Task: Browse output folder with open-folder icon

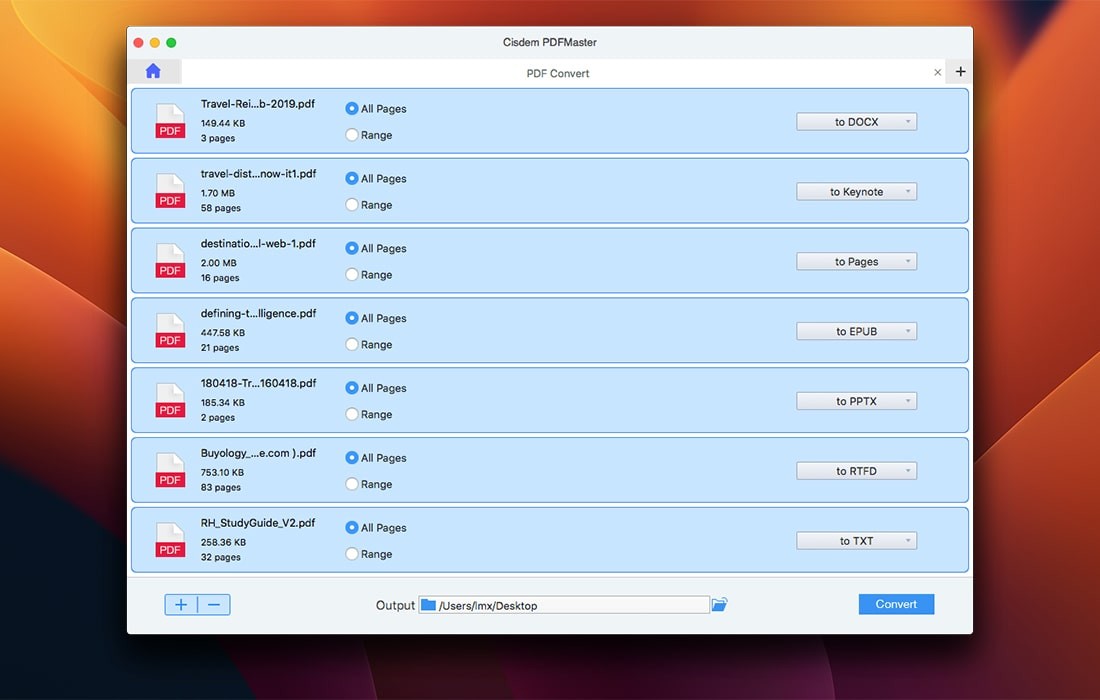Action: [720, 605]
